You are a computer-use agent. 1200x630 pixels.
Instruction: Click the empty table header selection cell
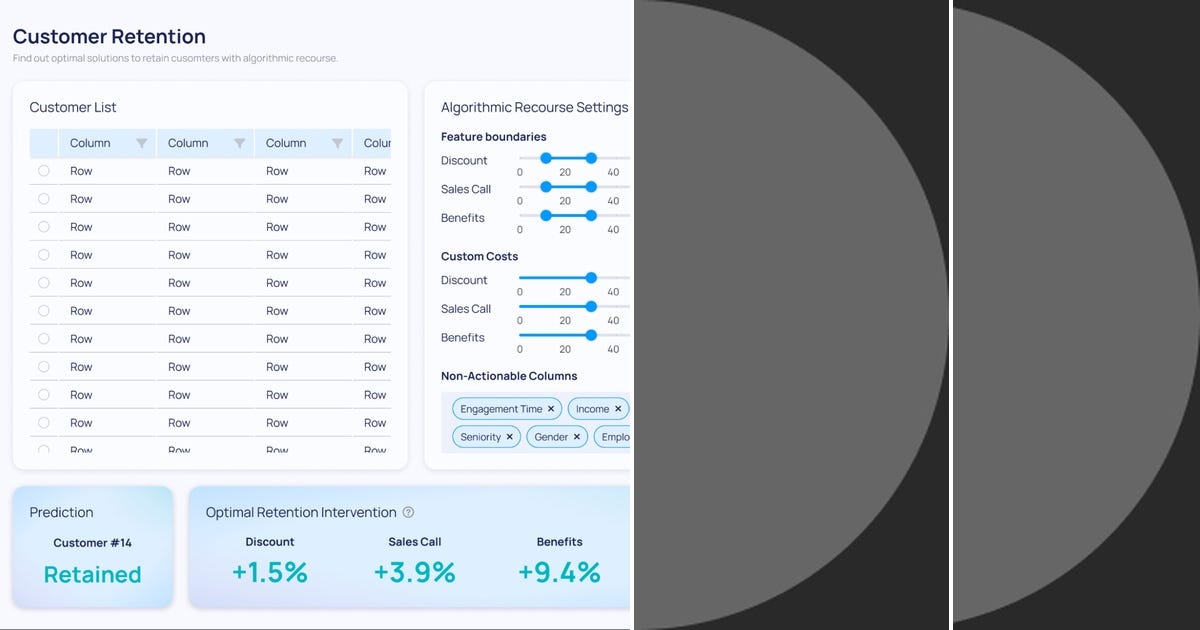click(43, 143)
